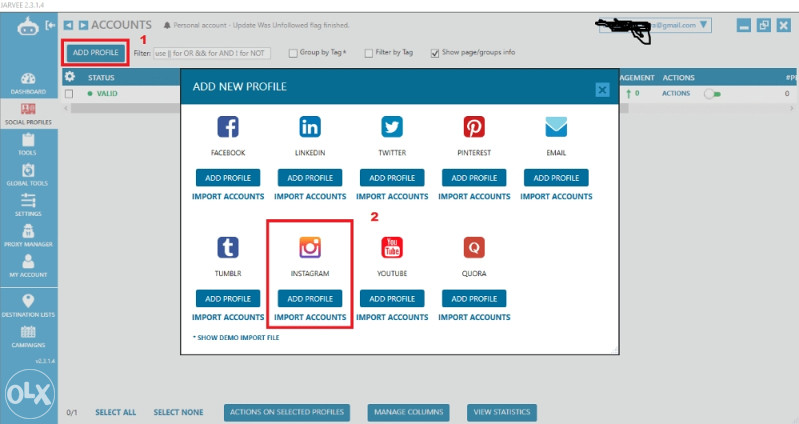Image resolution: width=799 pixels, height=424 pixels.
Task: Add a YouTube profile
Action: (x=392, y=299)
